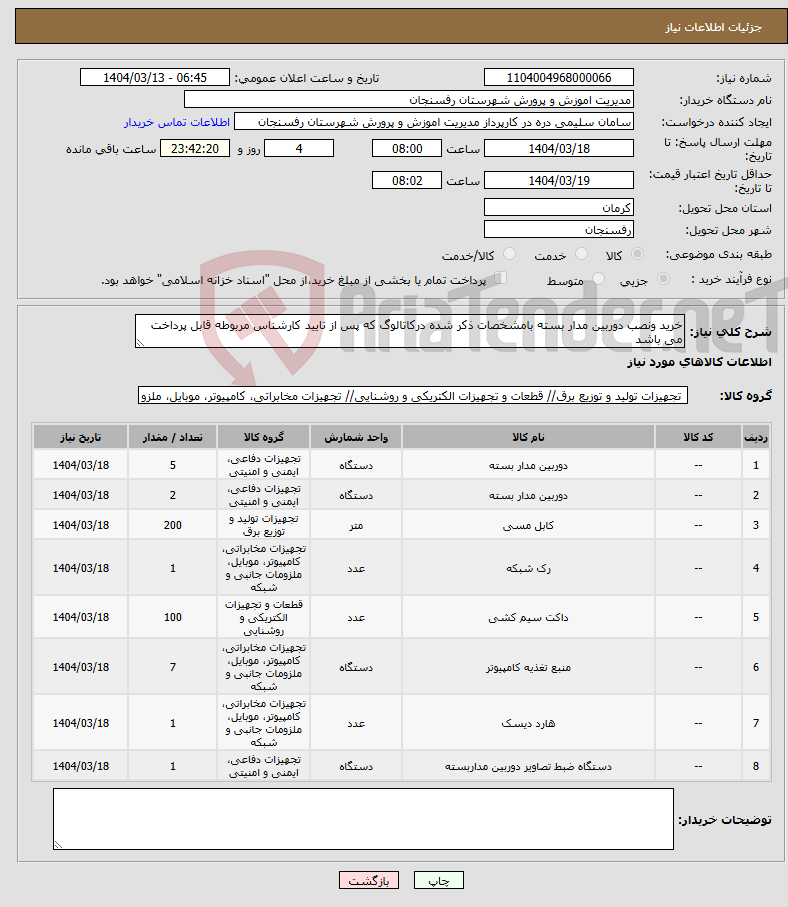Viewport: 788px width, 907px height.
Task: Select the متوسط purchase type radio
Action: click(x=598, y=279)
